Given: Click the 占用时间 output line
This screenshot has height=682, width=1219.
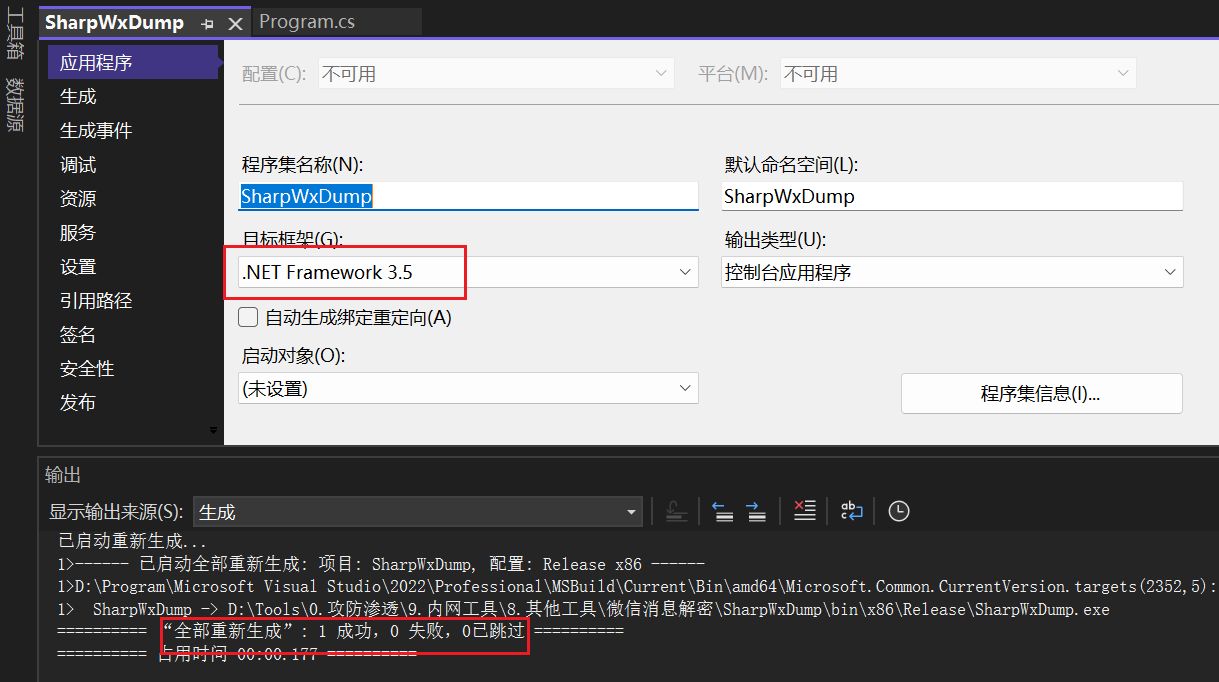Looking at the screenshot, I should pyautogui.click(x=237, y=654).
